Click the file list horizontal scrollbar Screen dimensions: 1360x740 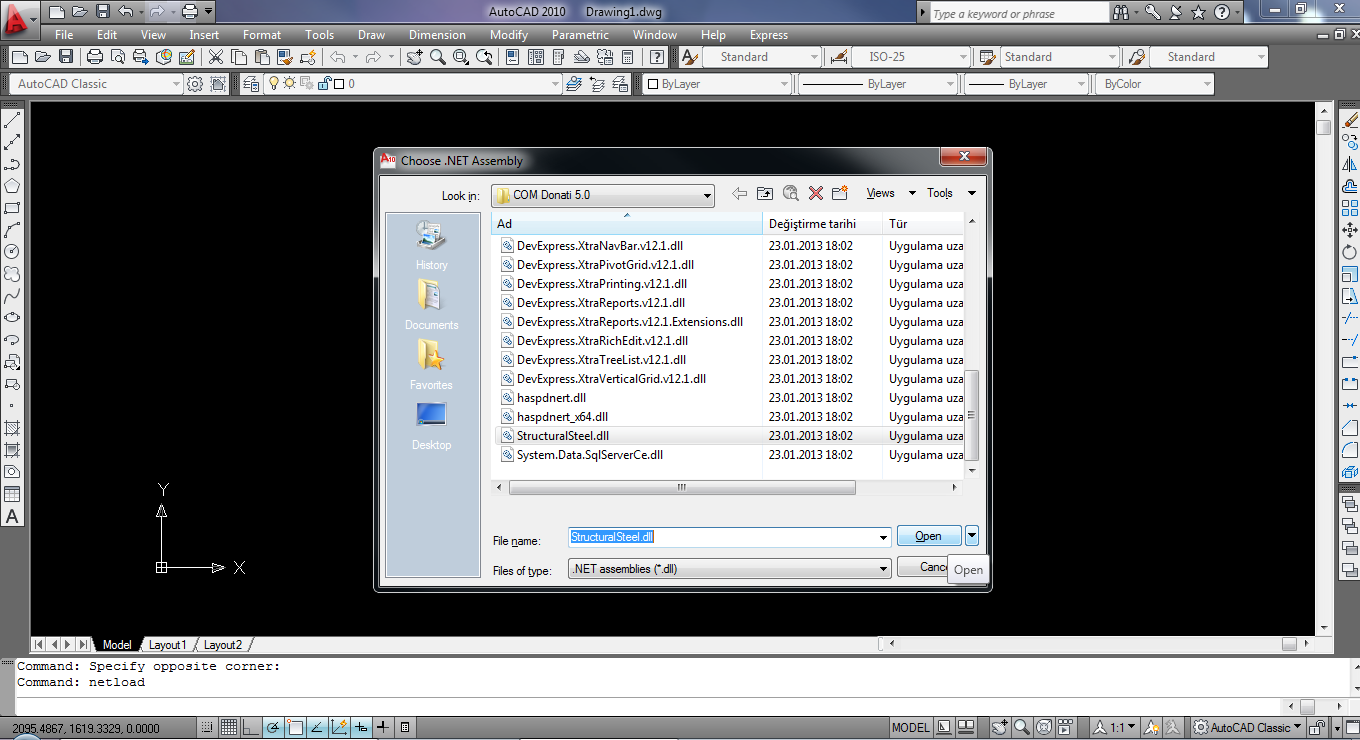682,488
